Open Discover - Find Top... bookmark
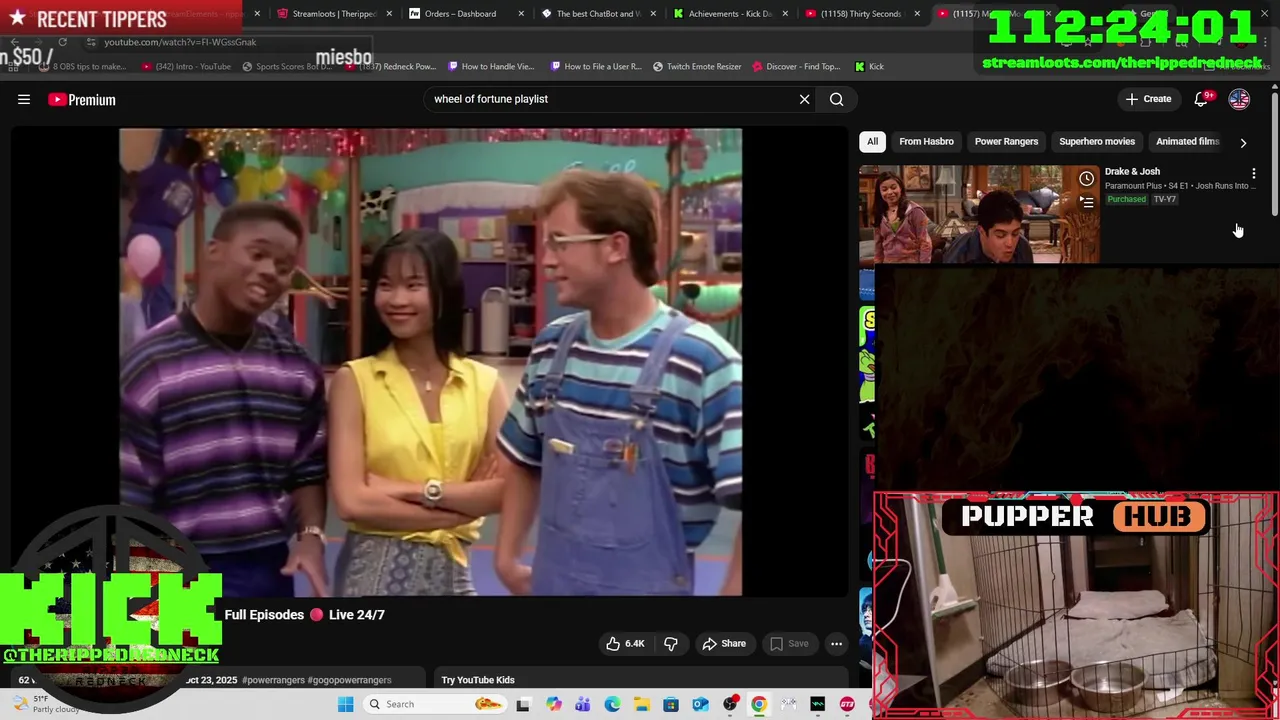This screenshot has height=720, width=1280. (796, 67)
